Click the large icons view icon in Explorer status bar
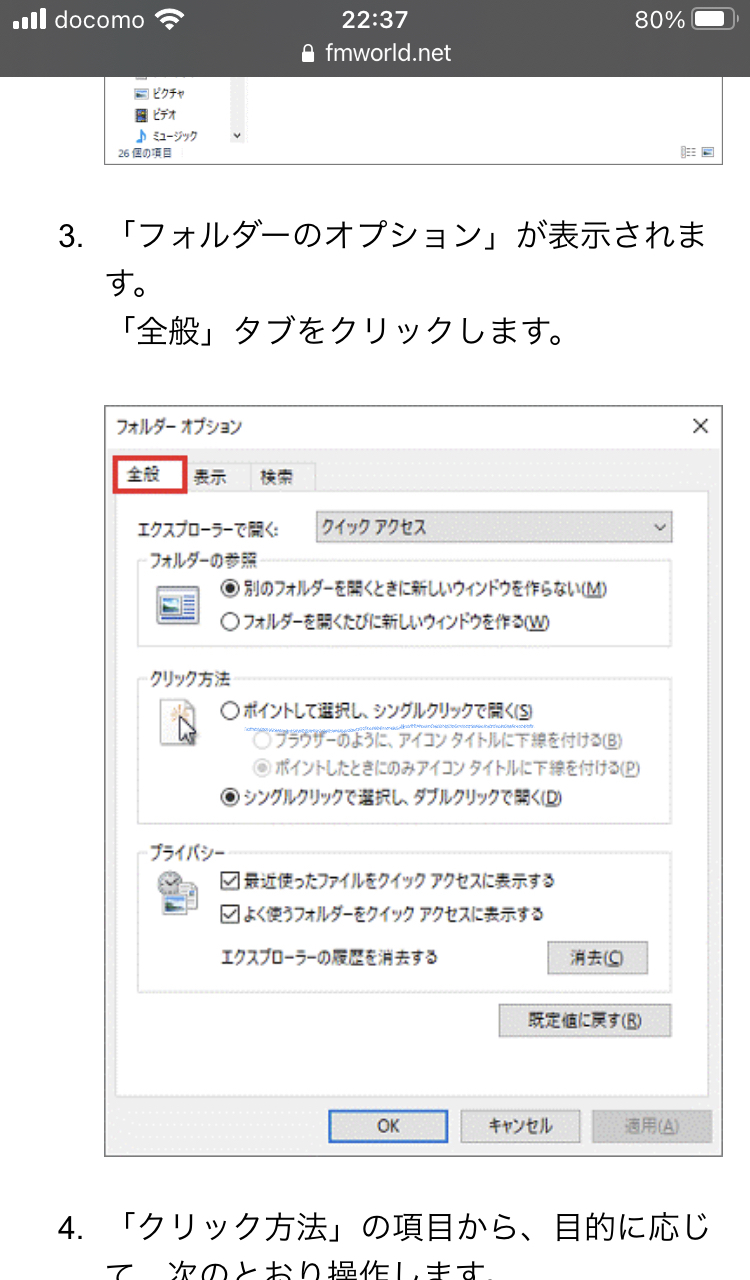The image size is (750, 1280). (x=708, y=152)
